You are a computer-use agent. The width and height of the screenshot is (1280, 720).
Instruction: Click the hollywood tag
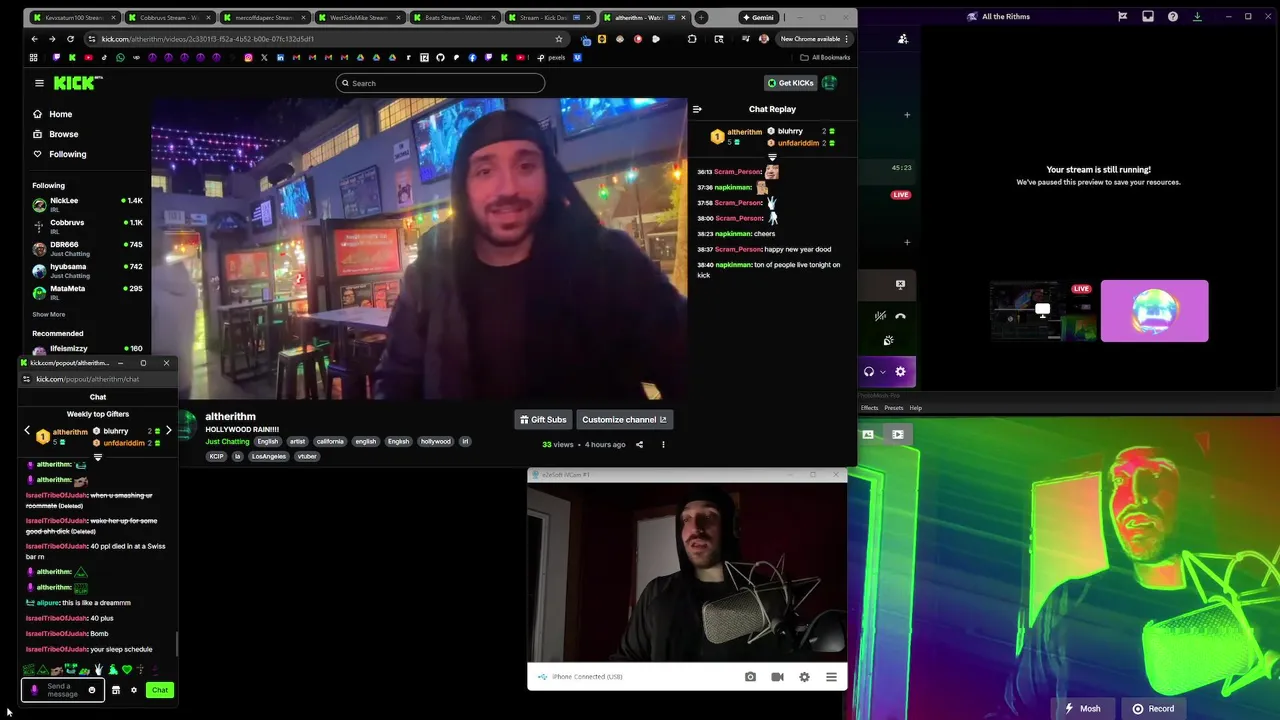tap(435, 441)
